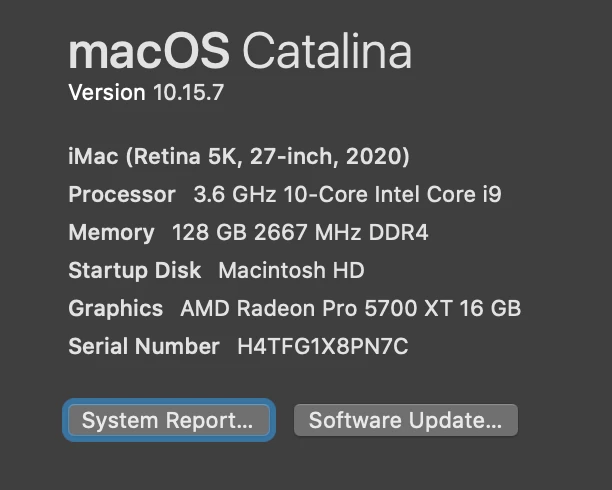
Task: Click the Serial Number label
Action: click(x=143, y=347)
